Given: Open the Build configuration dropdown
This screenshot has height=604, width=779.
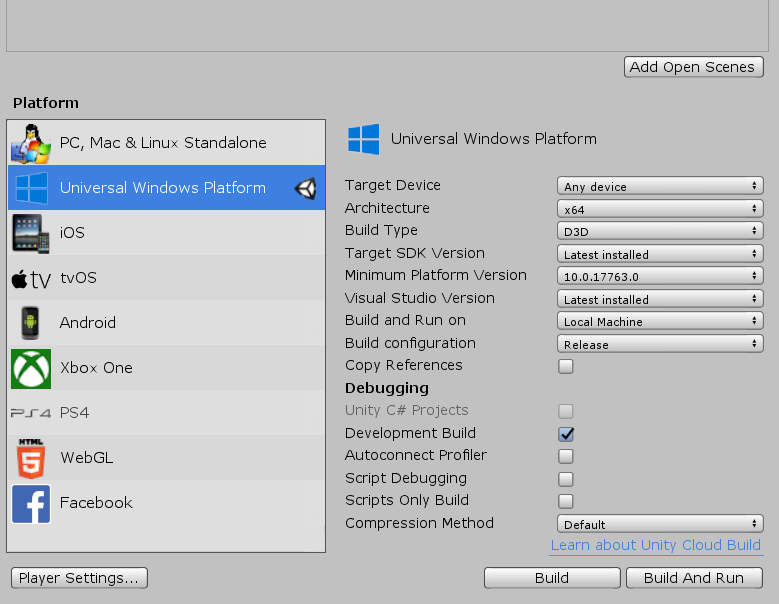Looking at the screenshot, I should (x=660, y=344).
